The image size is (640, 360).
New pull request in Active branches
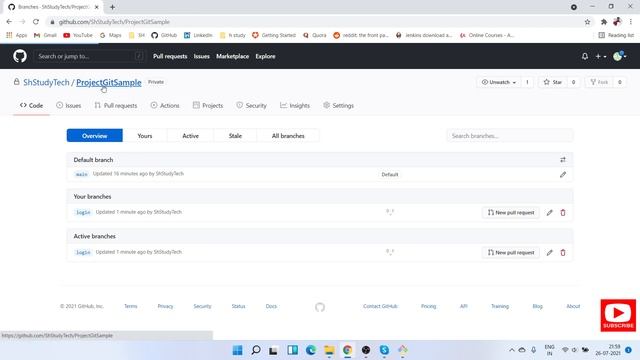pyautogui.click(x=511, y=252)
